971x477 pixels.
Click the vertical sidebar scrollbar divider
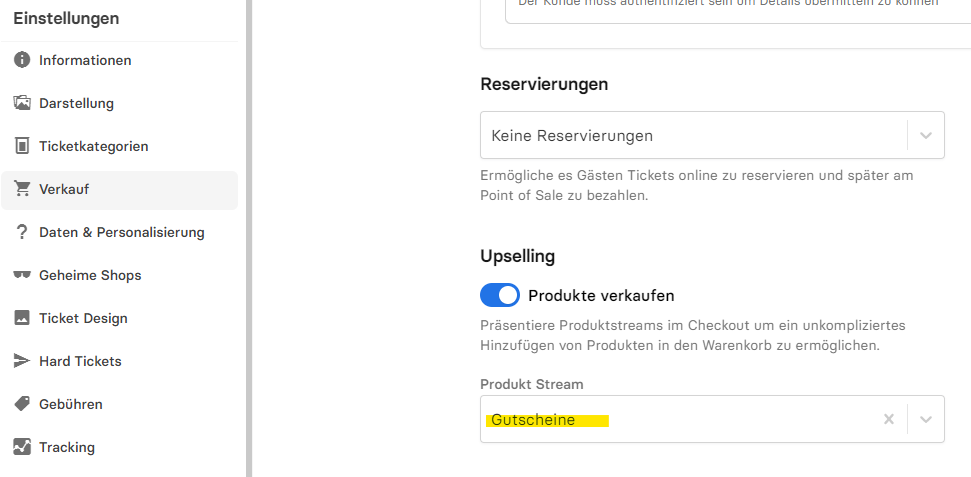(249, 238)
